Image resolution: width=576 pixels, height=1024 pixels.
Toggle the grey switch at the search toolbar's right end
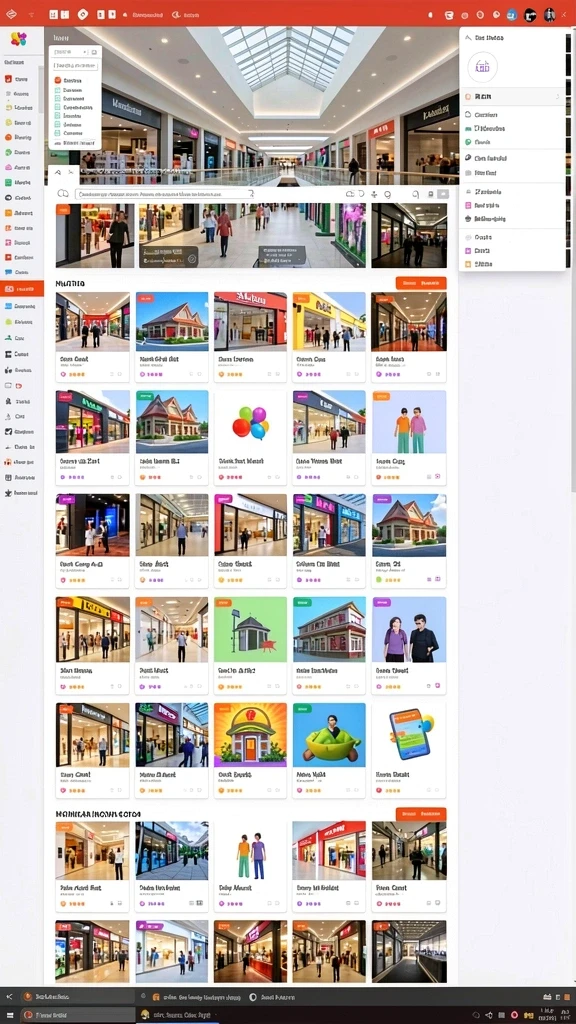(443, 194)
